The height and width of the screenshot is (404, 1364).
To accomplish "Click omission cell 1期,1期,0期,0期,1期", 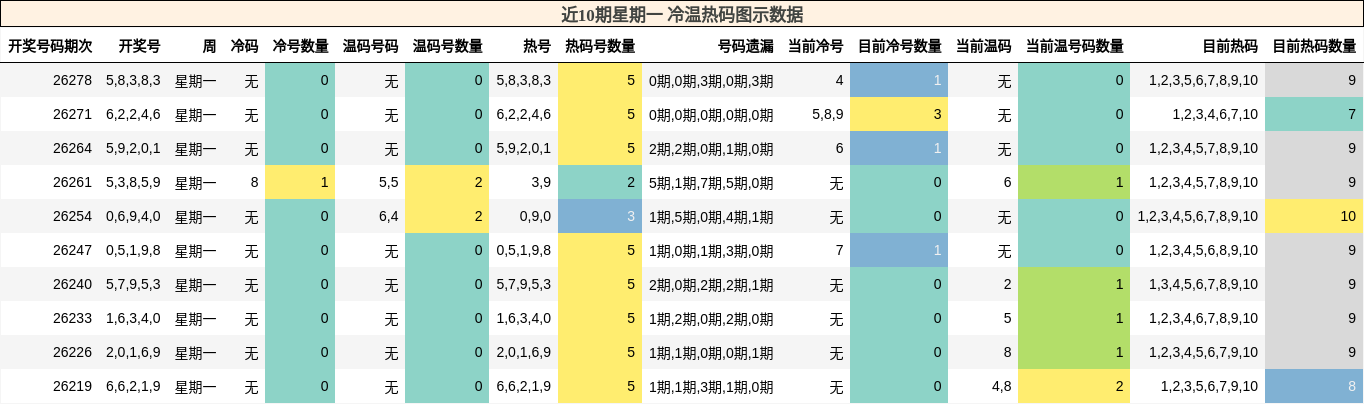I will [x=711, y=353].
